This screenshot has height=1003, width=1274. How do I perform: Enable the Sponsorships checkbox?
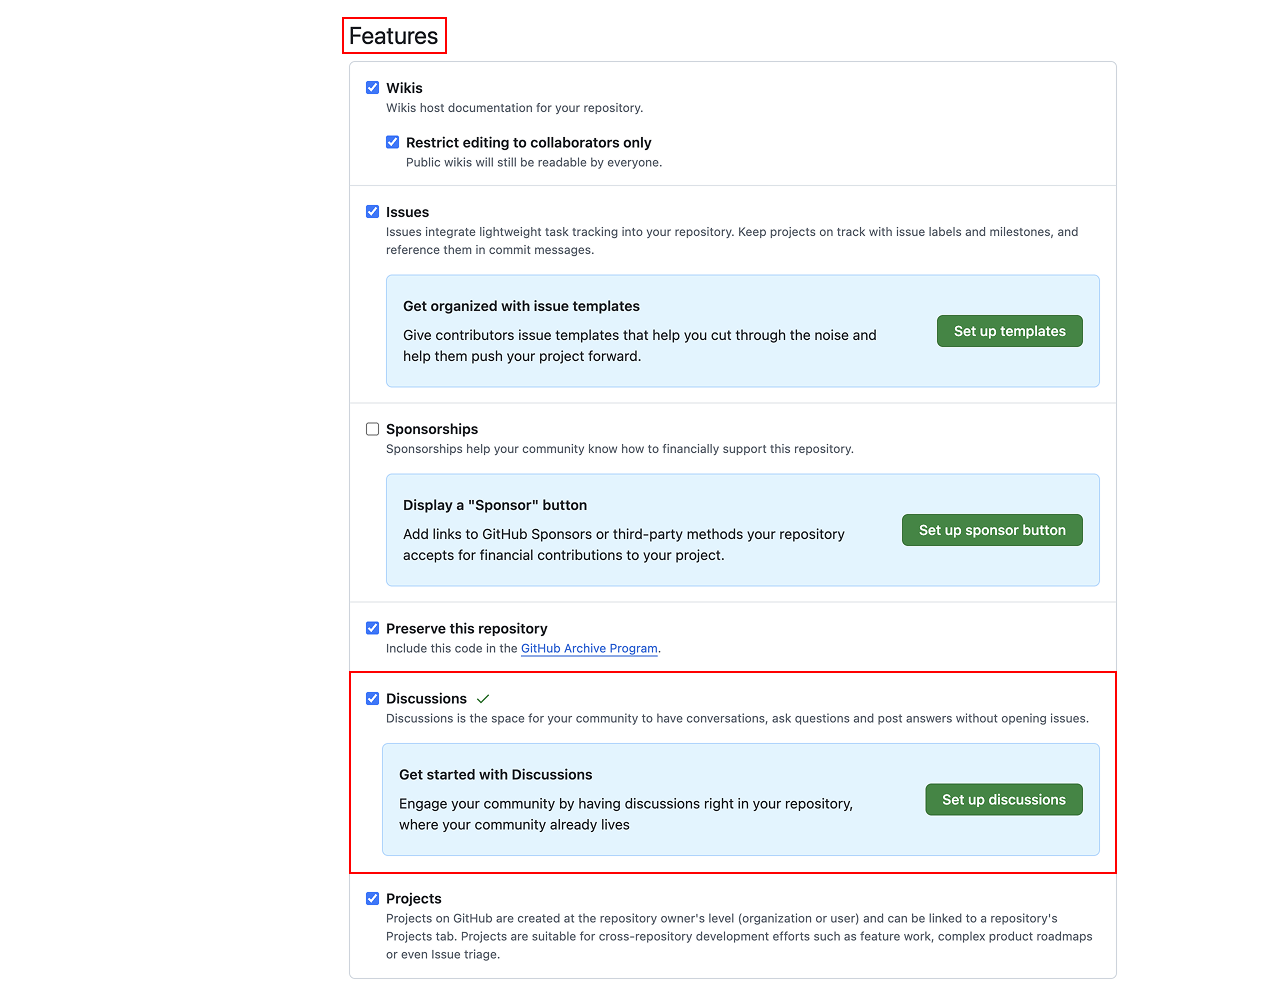click(373, 429)
